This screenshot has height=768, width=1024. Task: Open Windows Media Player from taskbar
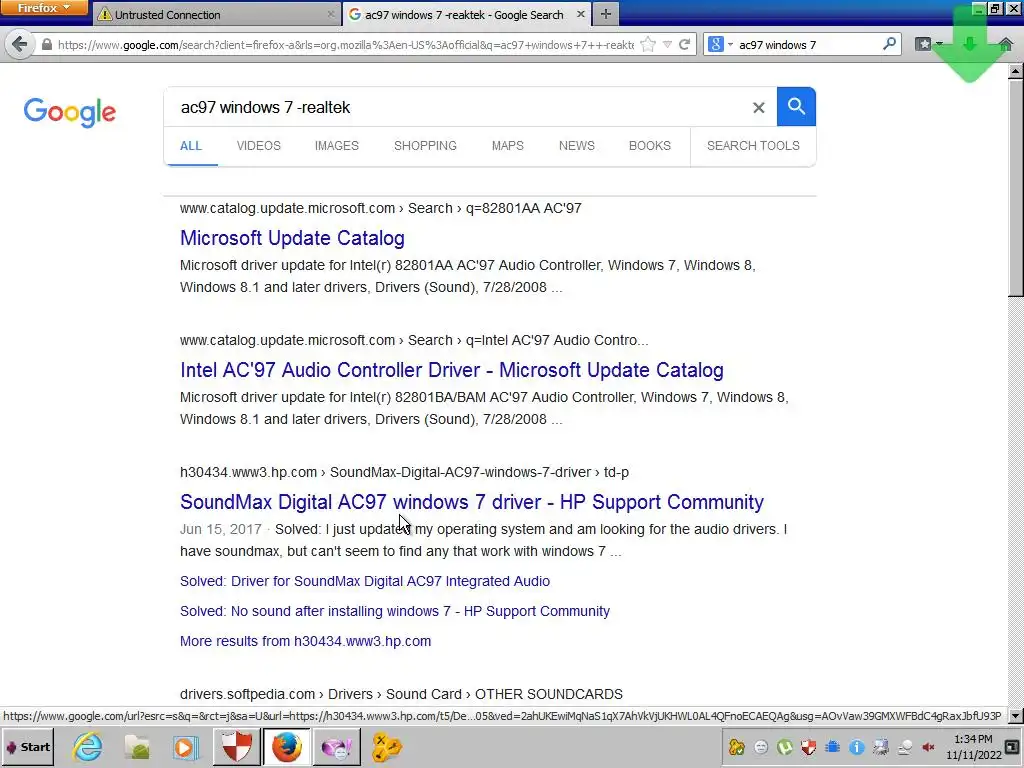(x=185, y=746)
